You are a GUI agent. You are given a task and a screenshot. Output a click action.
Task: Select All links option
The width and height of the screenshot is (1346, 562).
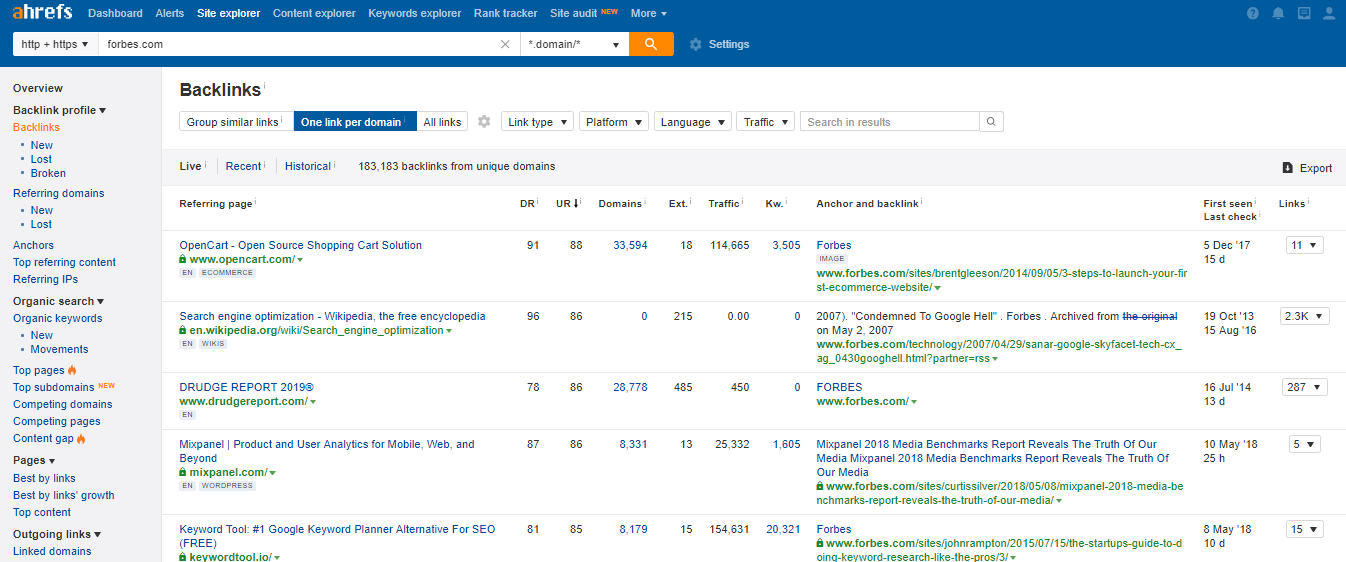442,122
